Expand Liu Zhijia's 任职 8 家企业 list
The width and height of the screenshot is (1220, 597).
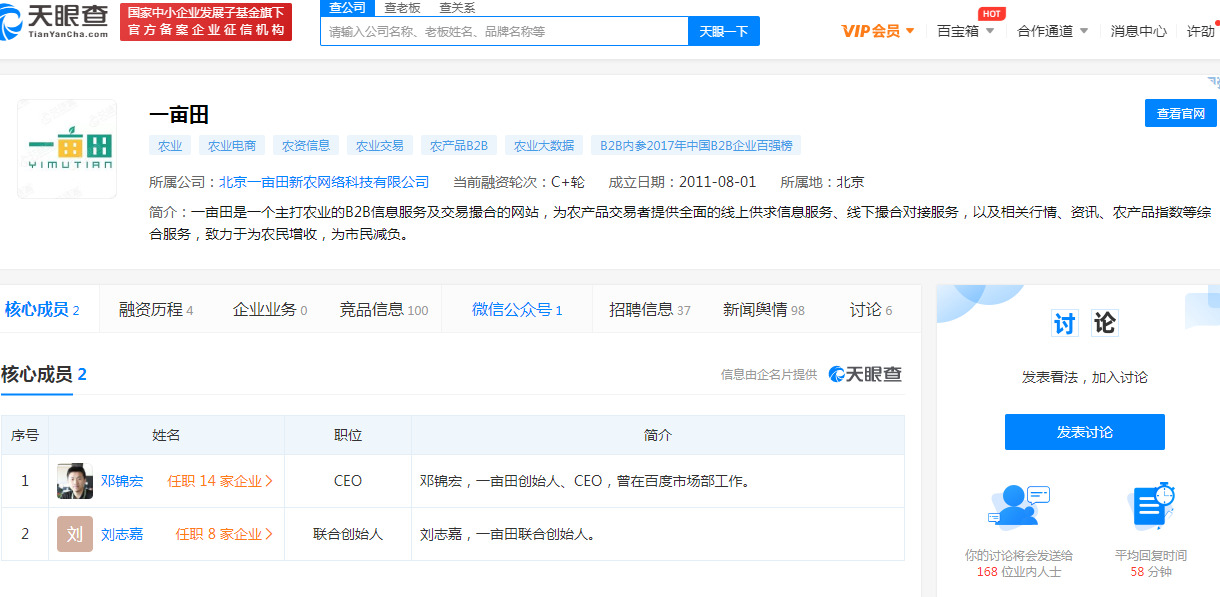click(224, 534)
